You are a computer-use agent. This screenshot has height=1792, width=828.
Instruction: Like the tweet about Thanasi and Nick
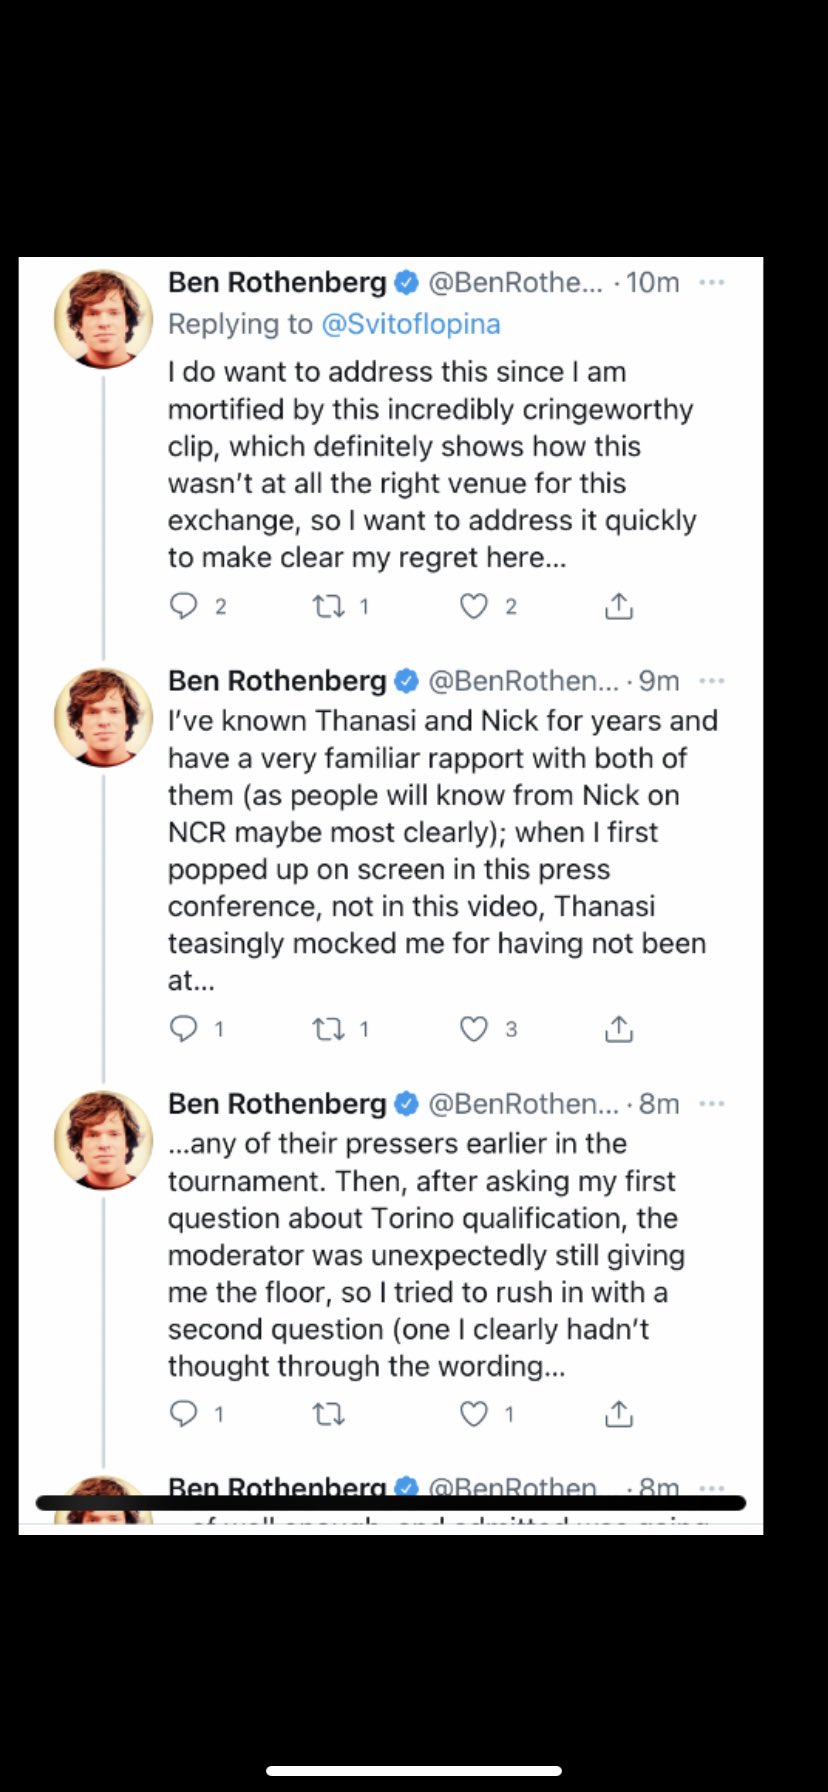tap(473, 1028)
